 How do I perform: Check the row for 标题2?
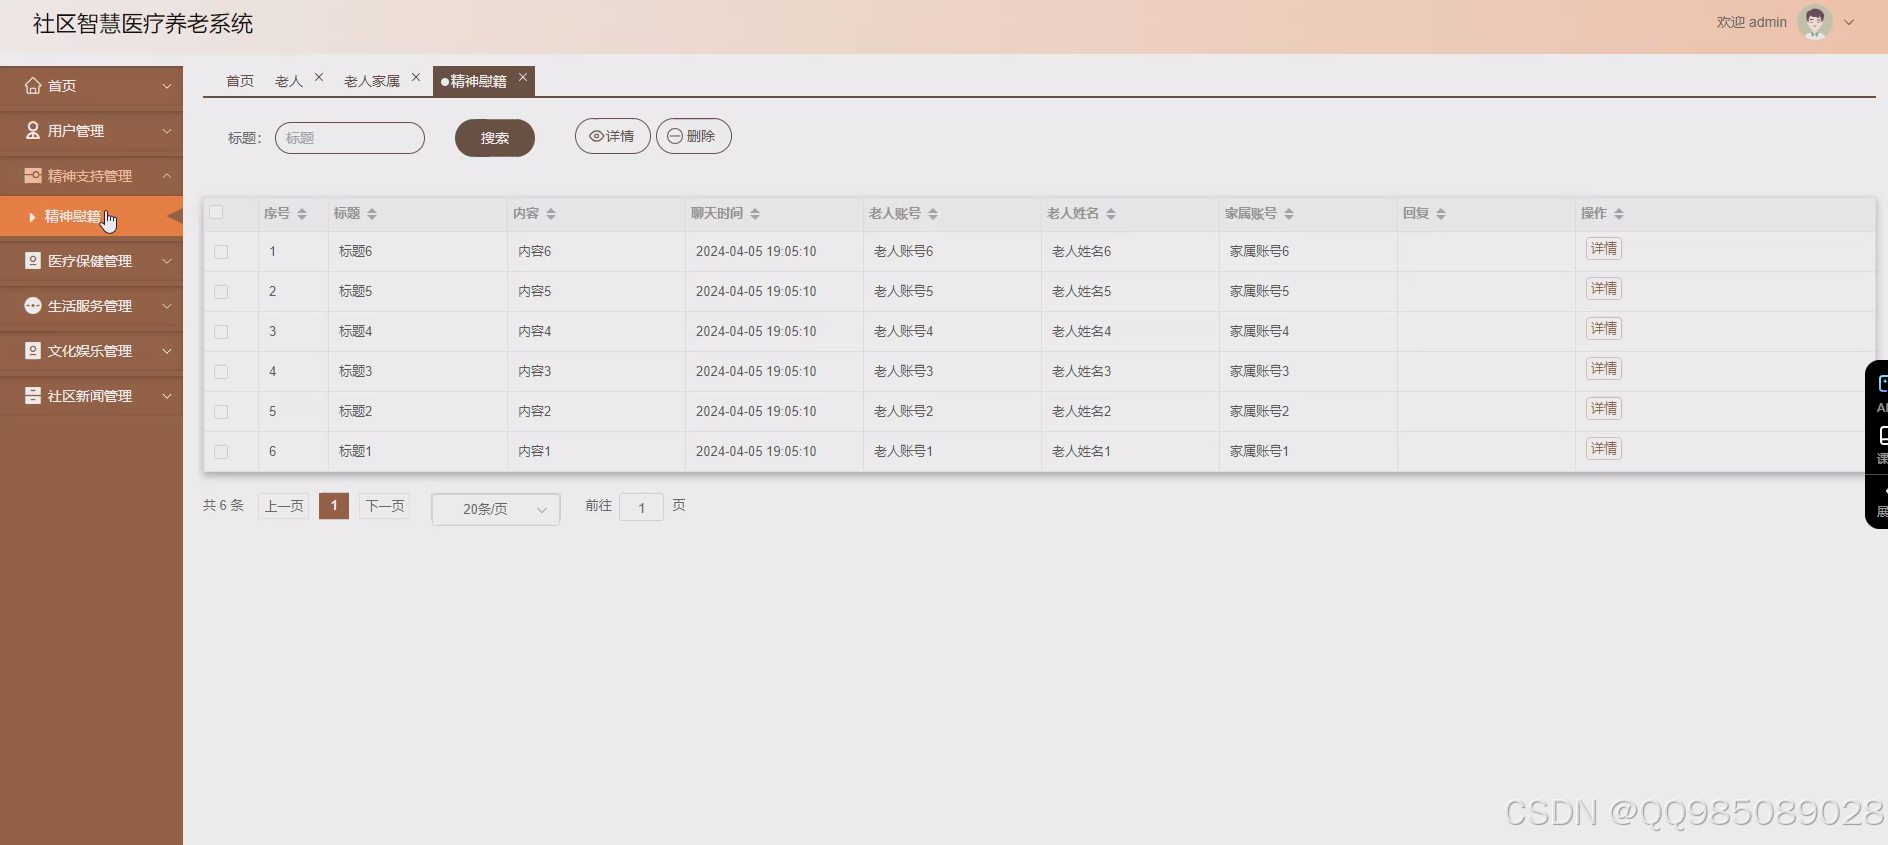click(x=221, y=412)
